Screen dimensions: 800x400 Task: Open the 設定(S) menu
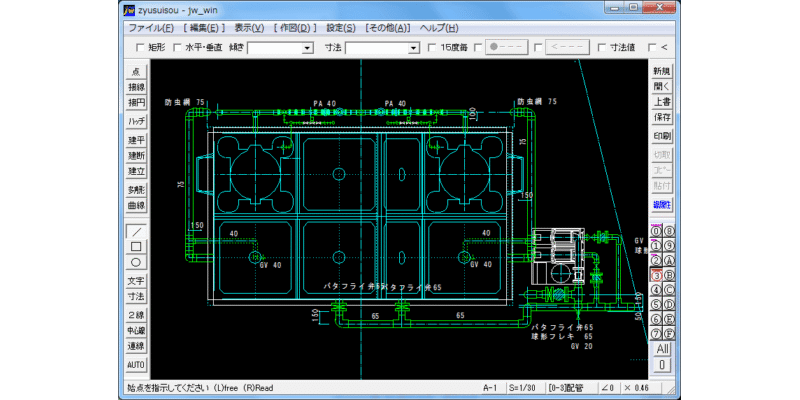coord(341,28)
